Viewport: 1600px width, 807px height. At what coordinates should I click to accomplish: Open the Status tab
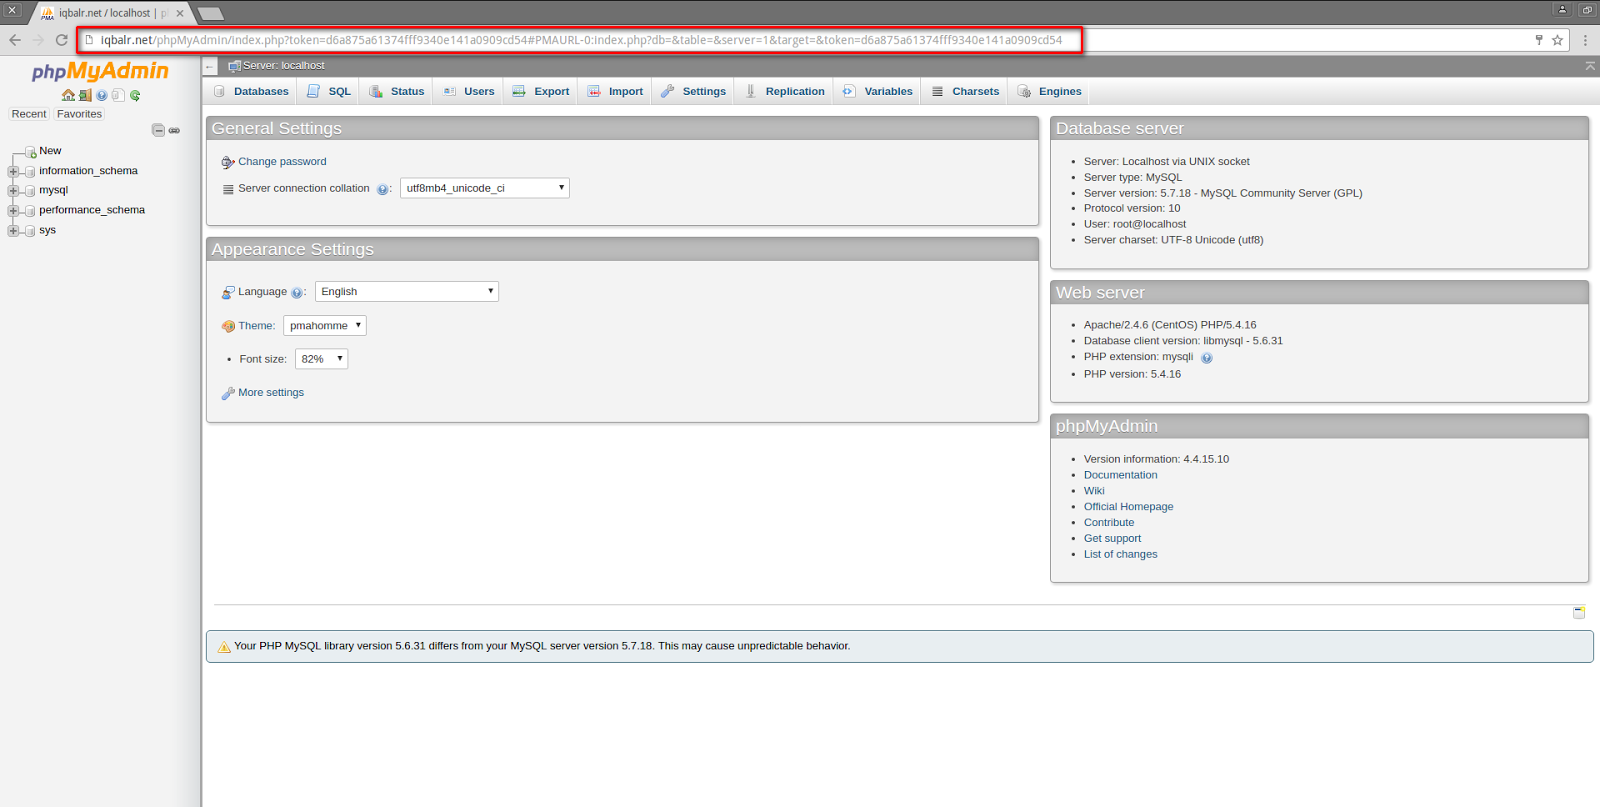coord(397,91)
